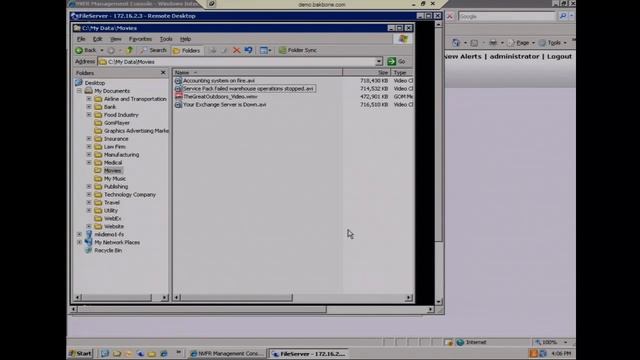This screenshot has width=640, height=360.
Task: Click the Logout link in browser
Action: pyautogui.click(x=559, y=57)
